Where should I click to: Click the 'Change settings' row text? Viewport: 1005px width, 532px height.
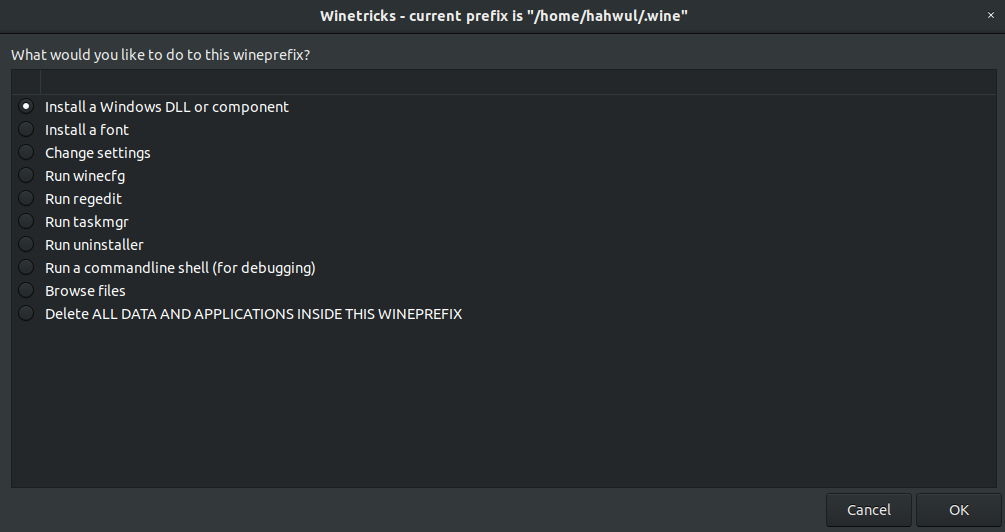(x=98, y=153)
